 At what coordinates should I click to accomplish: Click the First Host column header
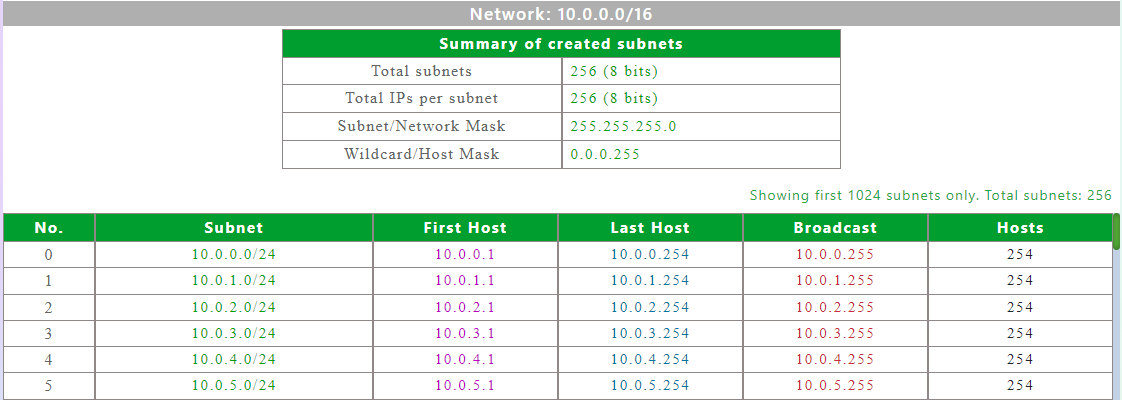point(465,228)
